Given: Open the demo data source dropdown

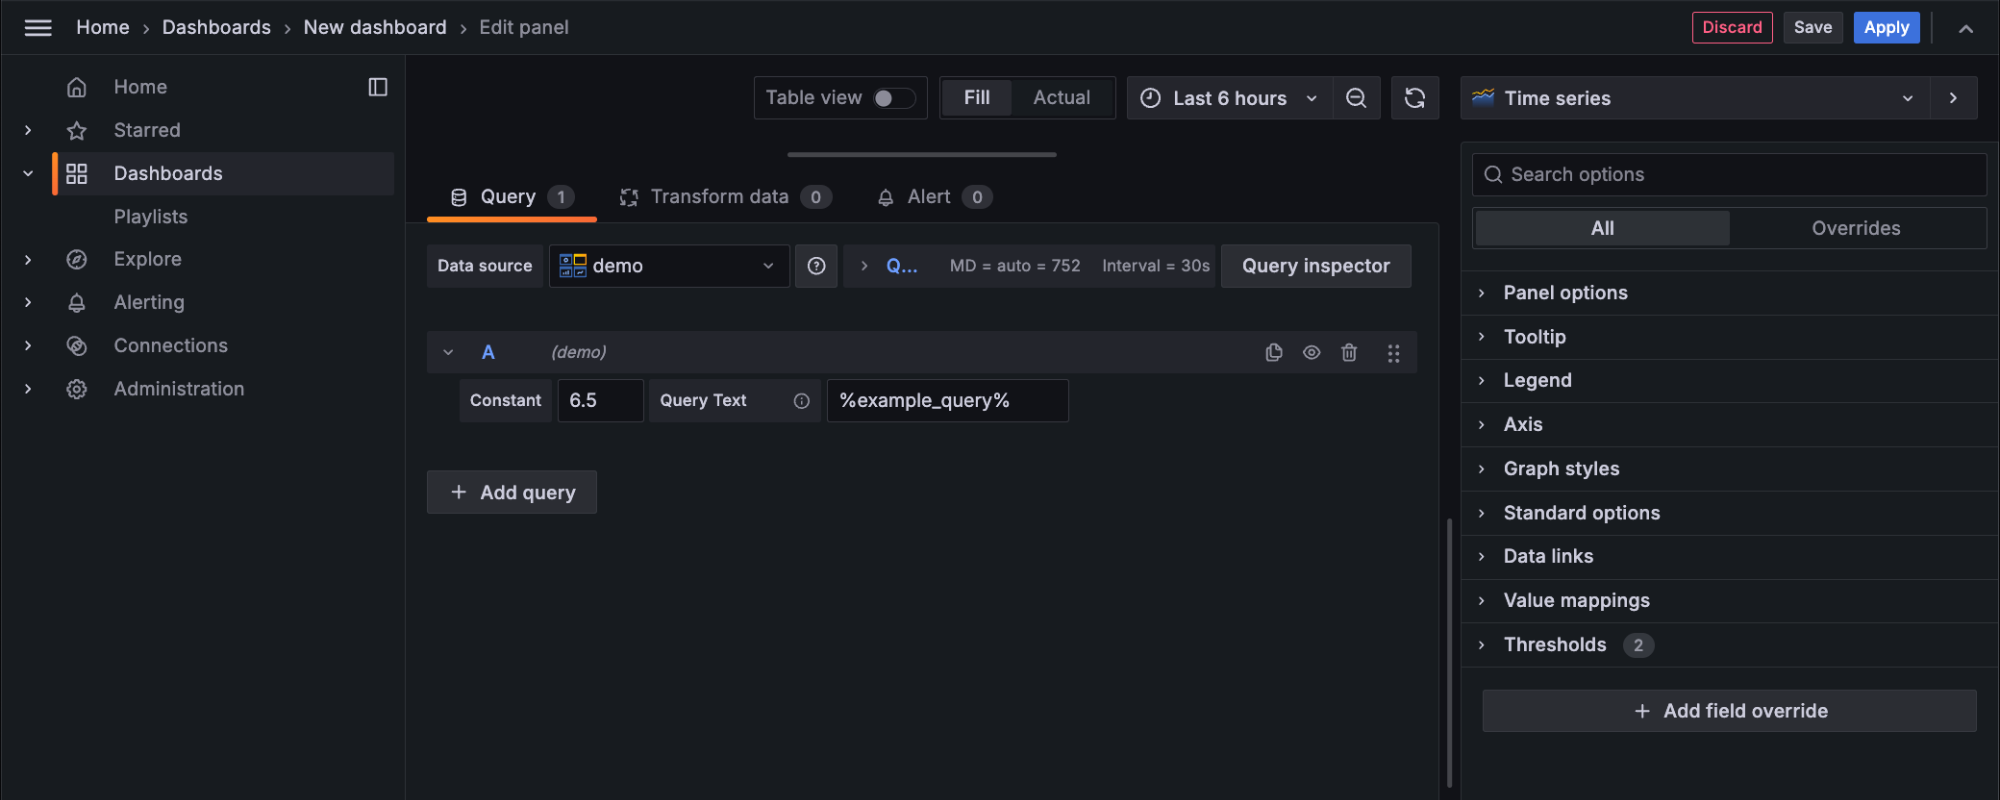Looking at the screenshot, I should coord(668,266).
